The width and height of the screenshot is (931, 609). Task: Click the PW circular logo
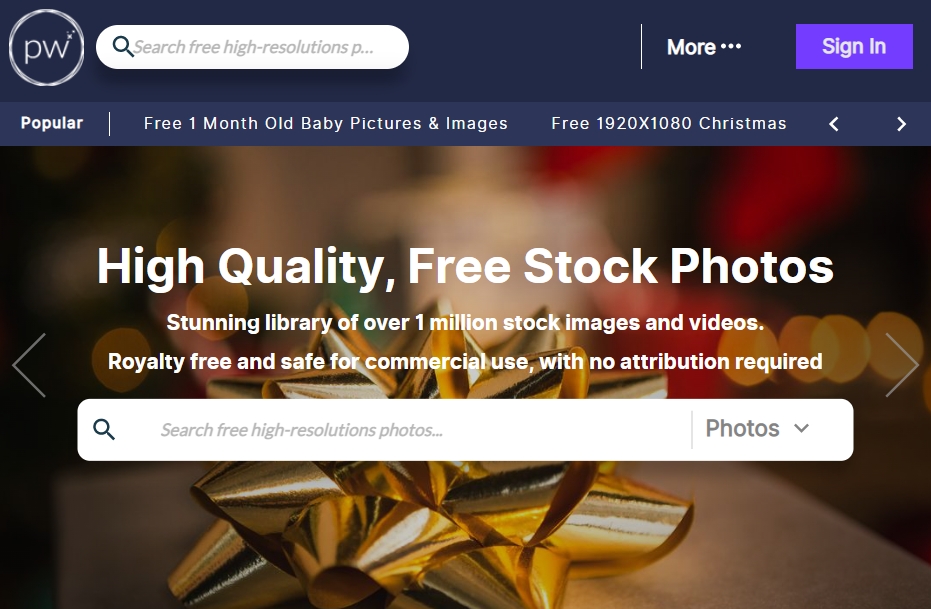pos(46,47)
